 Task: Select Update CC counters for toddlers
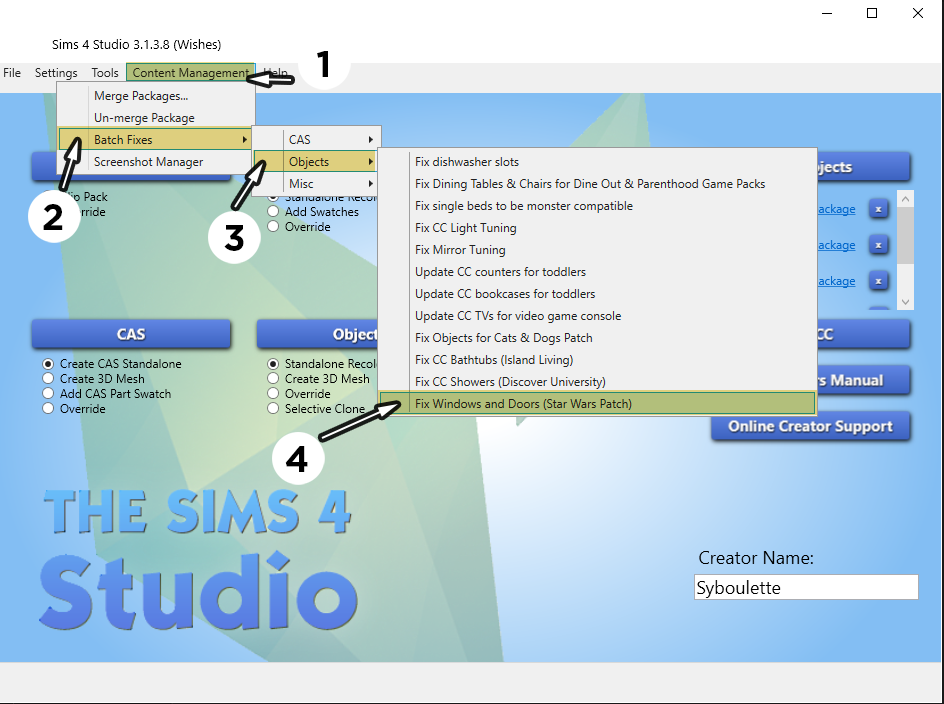tap(597, 272)
